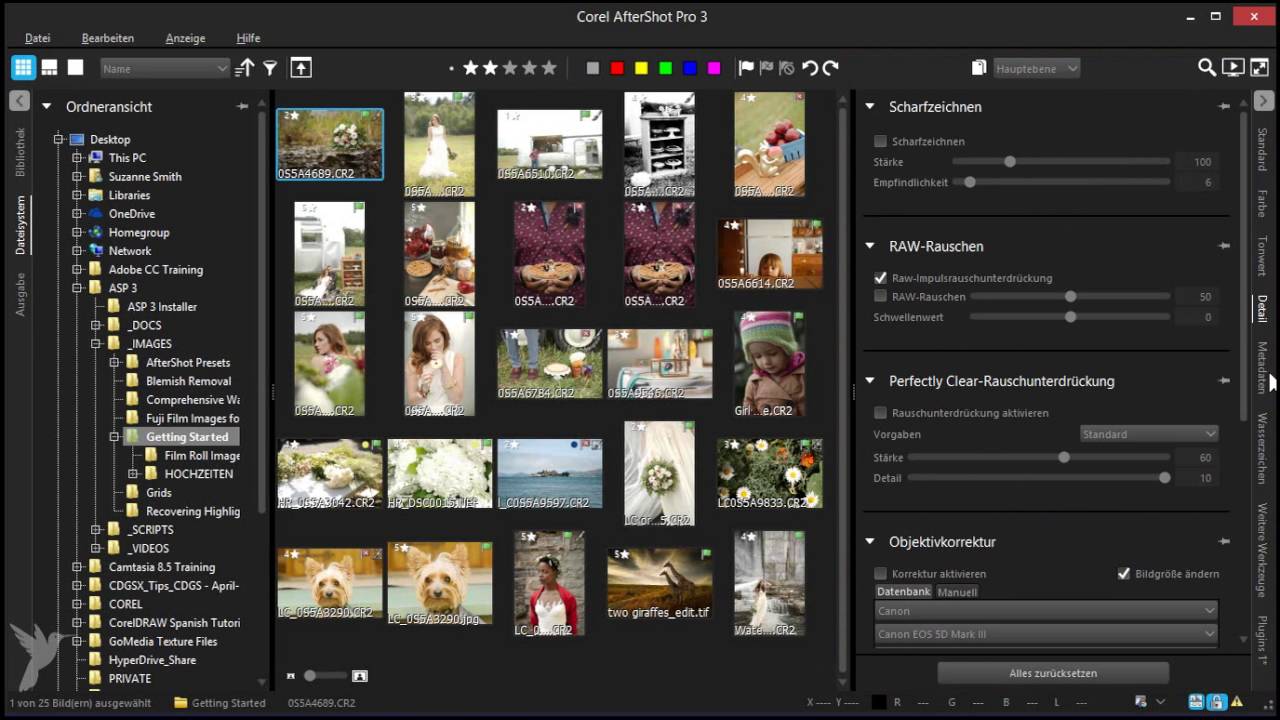Toggle full screen view icon
This screenshot has width=1280, height=720.
pyautogui.click(x=1259, y=68)
